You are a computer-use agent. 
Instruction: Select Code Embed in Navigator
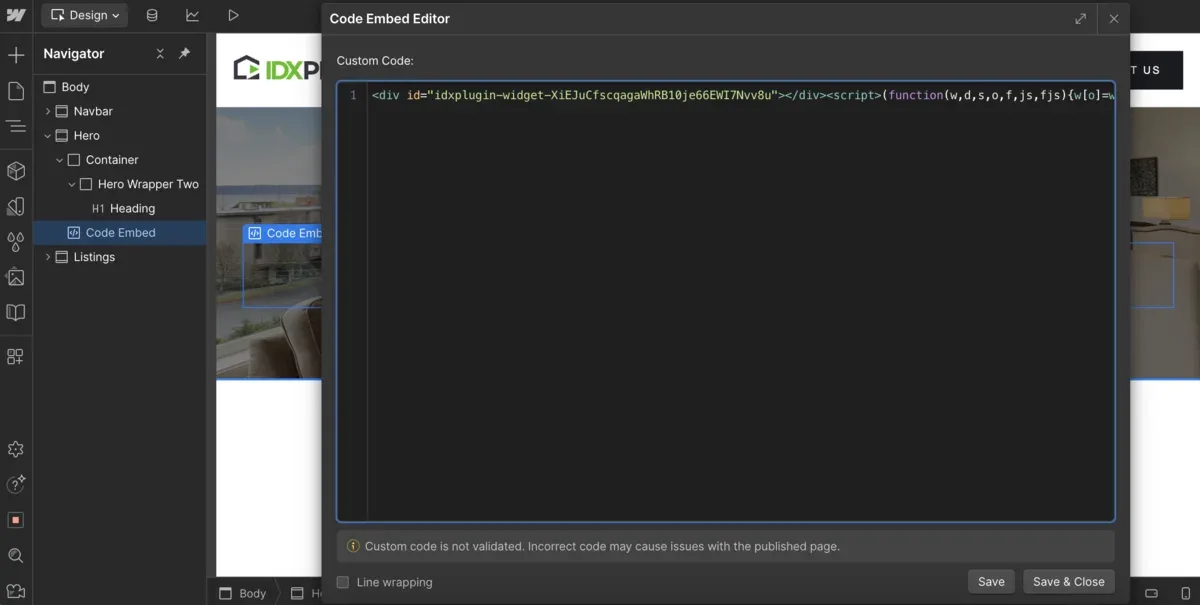[x=120, y=232]
